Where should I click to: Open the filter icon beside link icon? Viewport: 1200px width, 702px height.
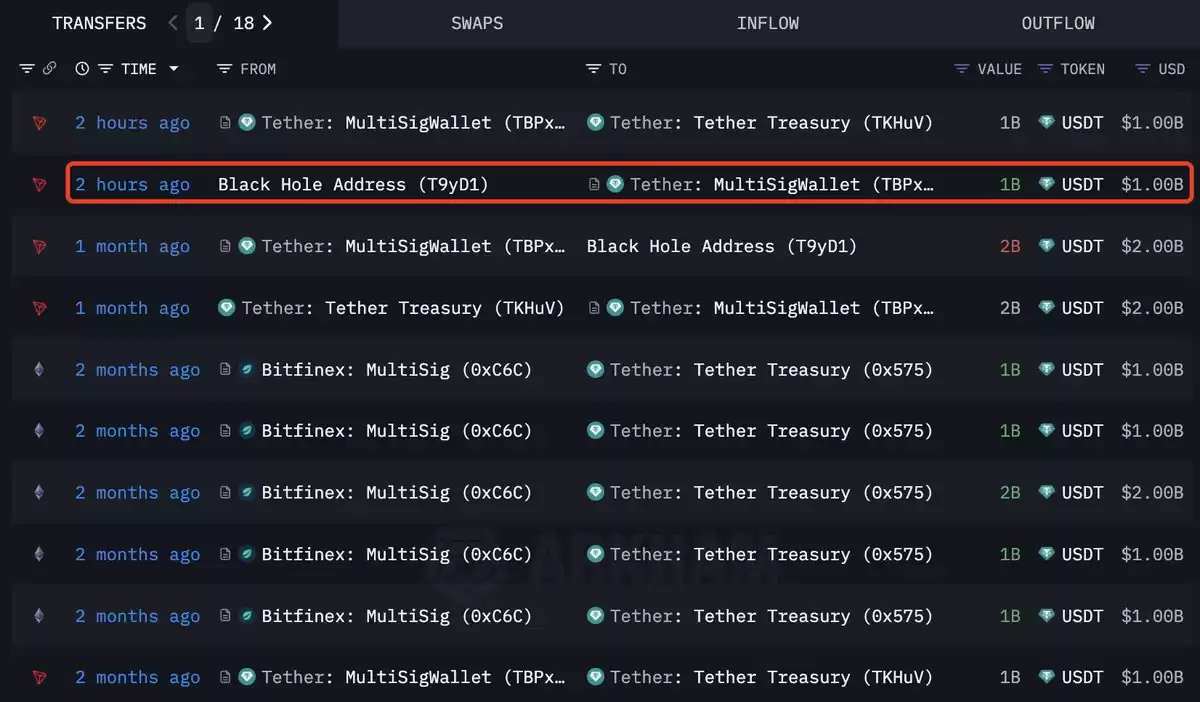[x=27, y=69]
